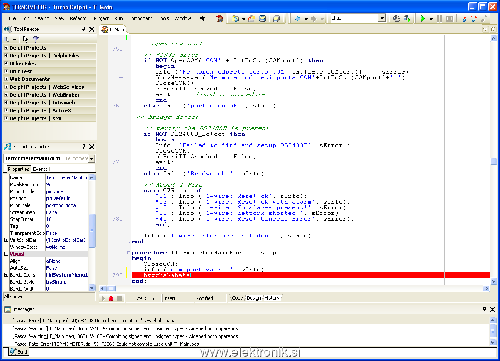Expand Delphi Projects | ActiveX category
This screenshot has width=500, height=361.
(6, 110)
